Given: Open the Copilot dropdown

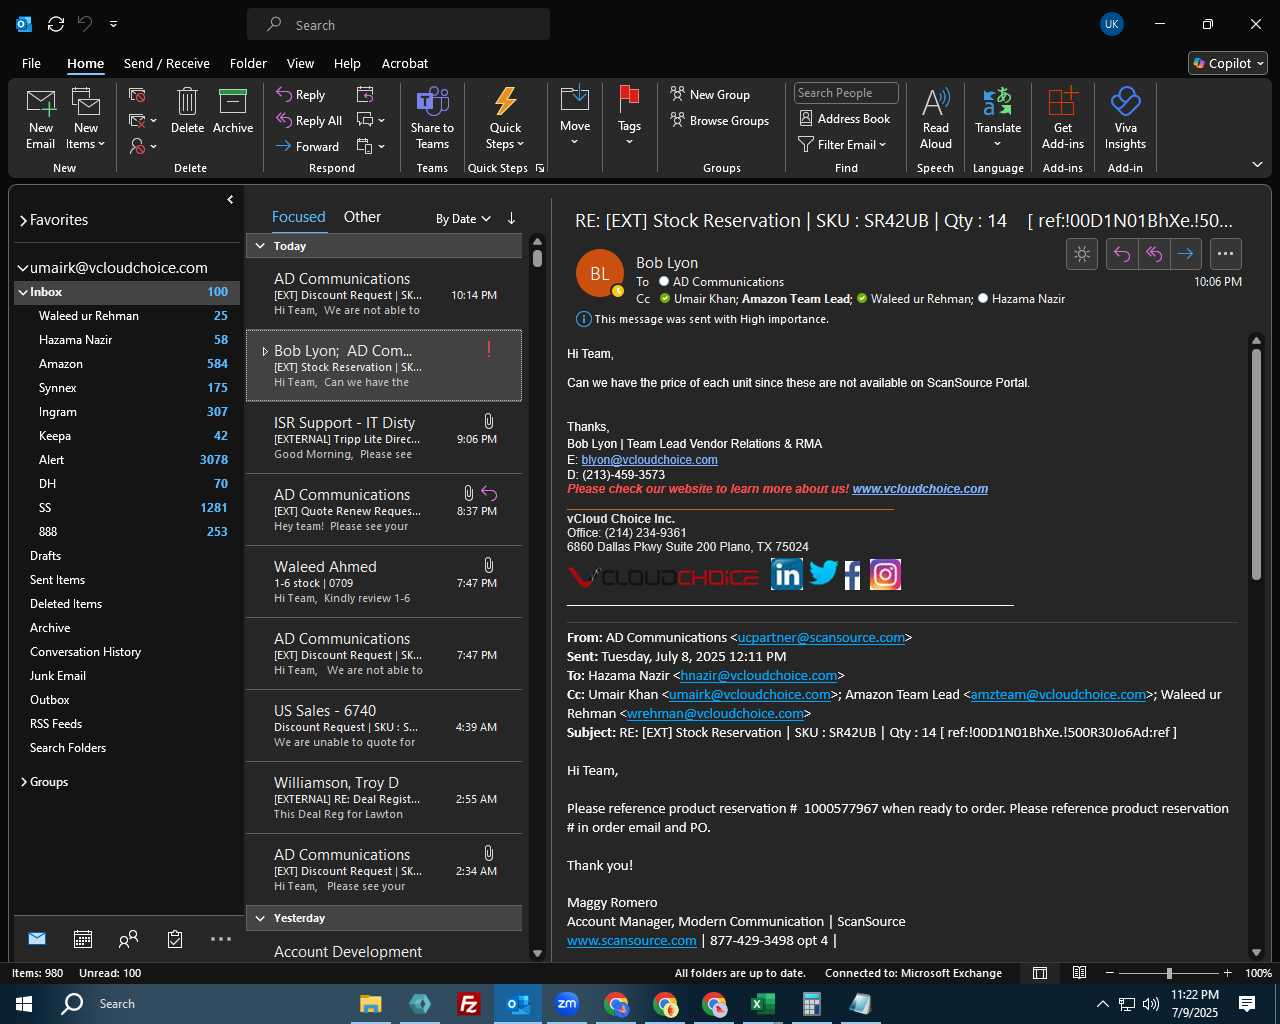Looking at the screenshot, I should point(1228,63).
